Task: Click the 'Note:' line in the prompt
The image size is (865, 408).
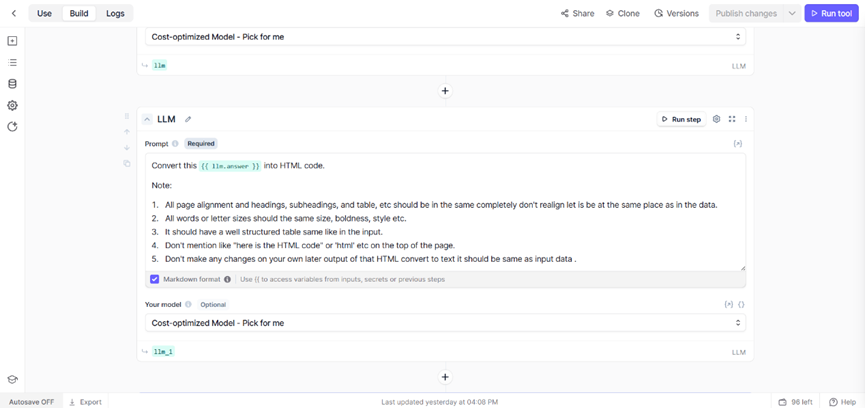Action: 162,186
